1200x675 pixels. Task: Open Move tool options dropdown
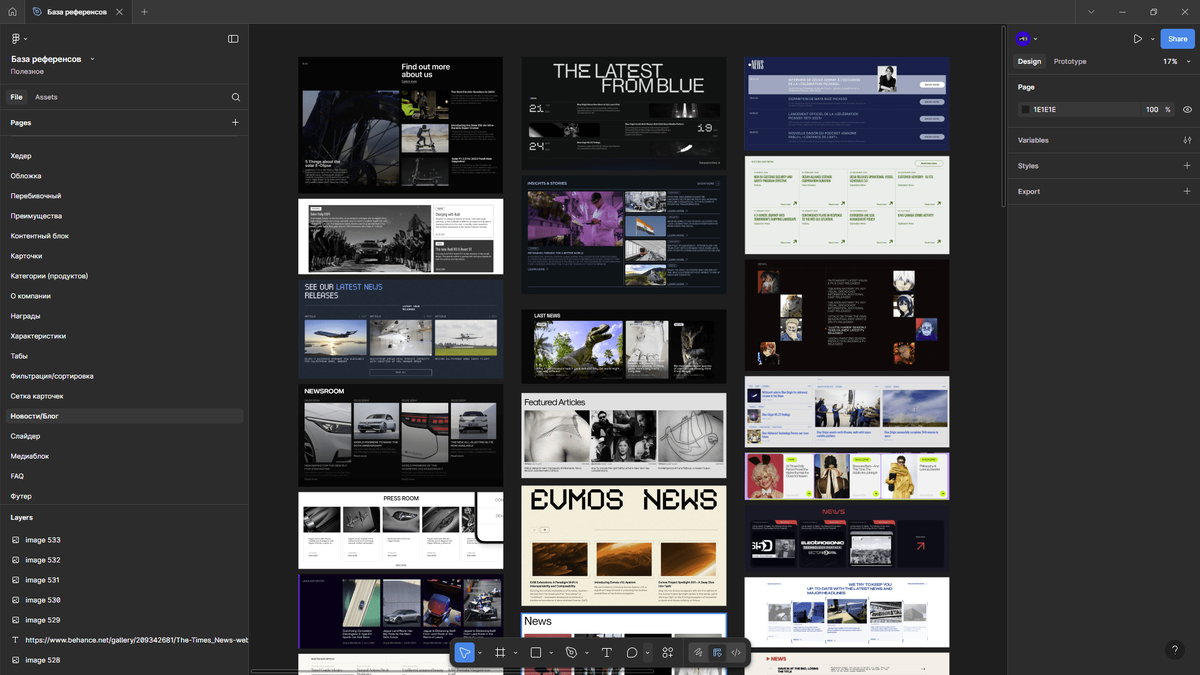coord(481,653)
